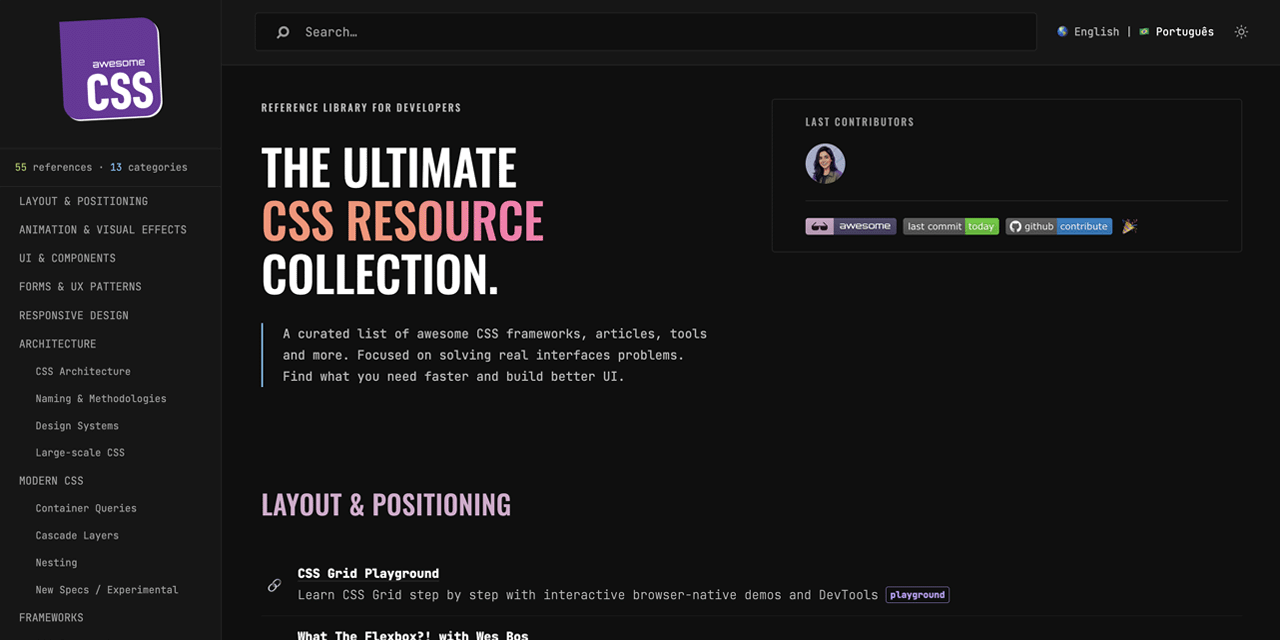Click the globe icon beside English
The height and width of the screenshot is (640, 1280).
pyautogui.click(x=1061, y=31)
